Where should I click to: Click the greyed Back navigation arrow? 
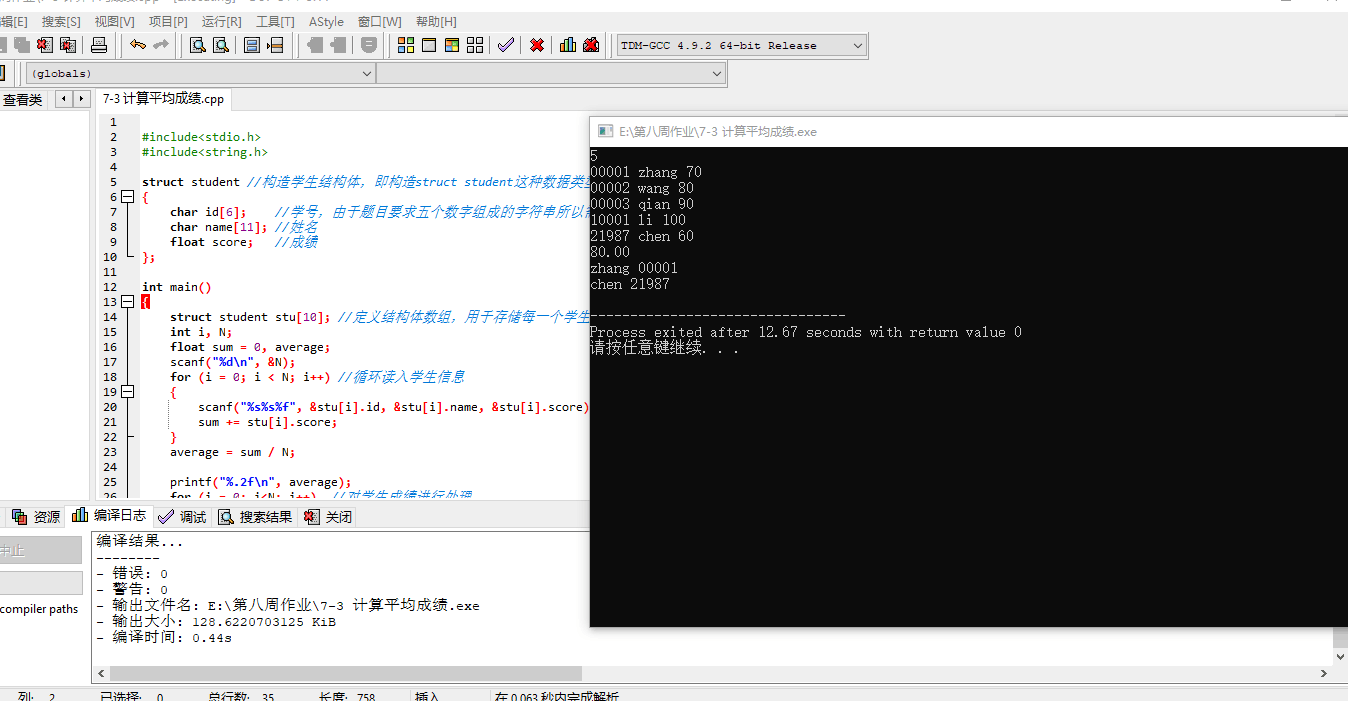[x=315, y=45]
